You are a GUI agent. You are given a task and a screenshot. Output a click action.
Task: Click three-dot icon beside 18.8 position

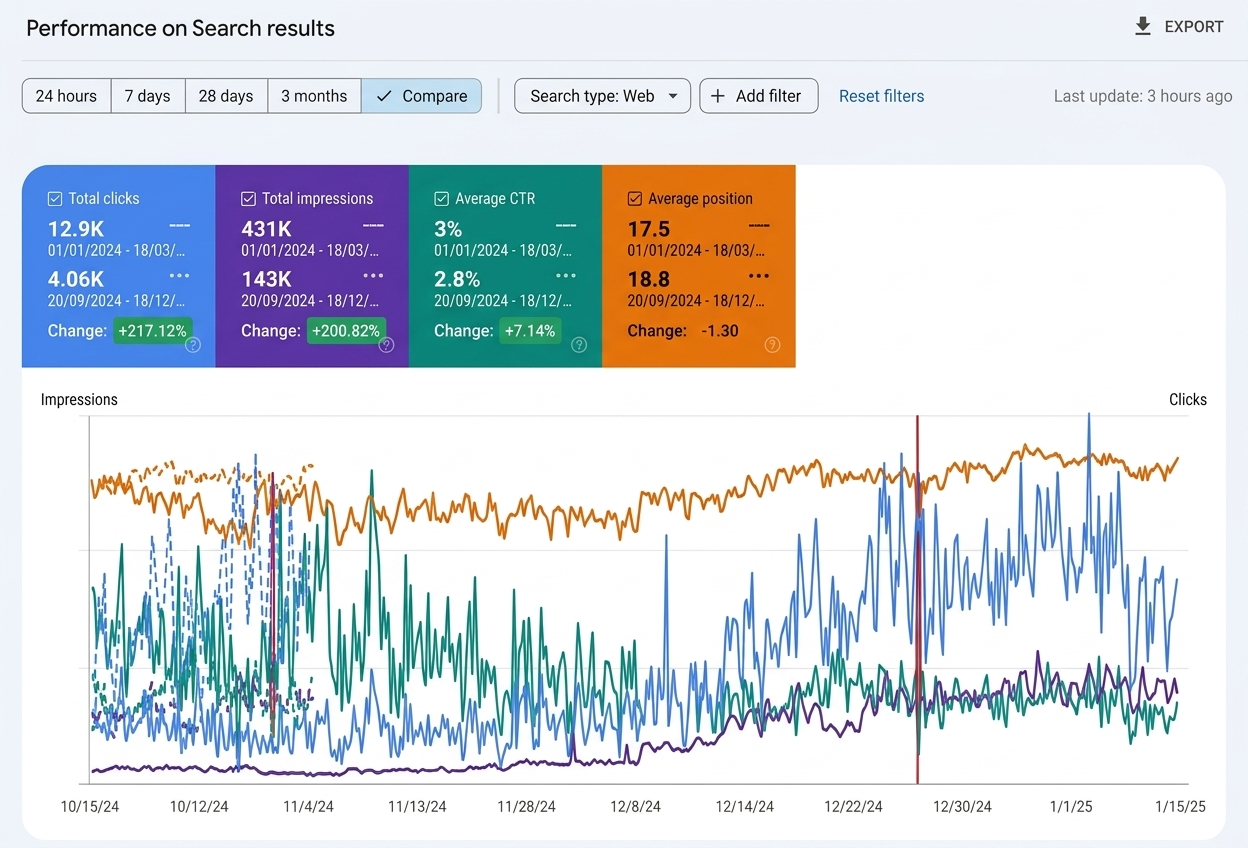click(759, 276)
